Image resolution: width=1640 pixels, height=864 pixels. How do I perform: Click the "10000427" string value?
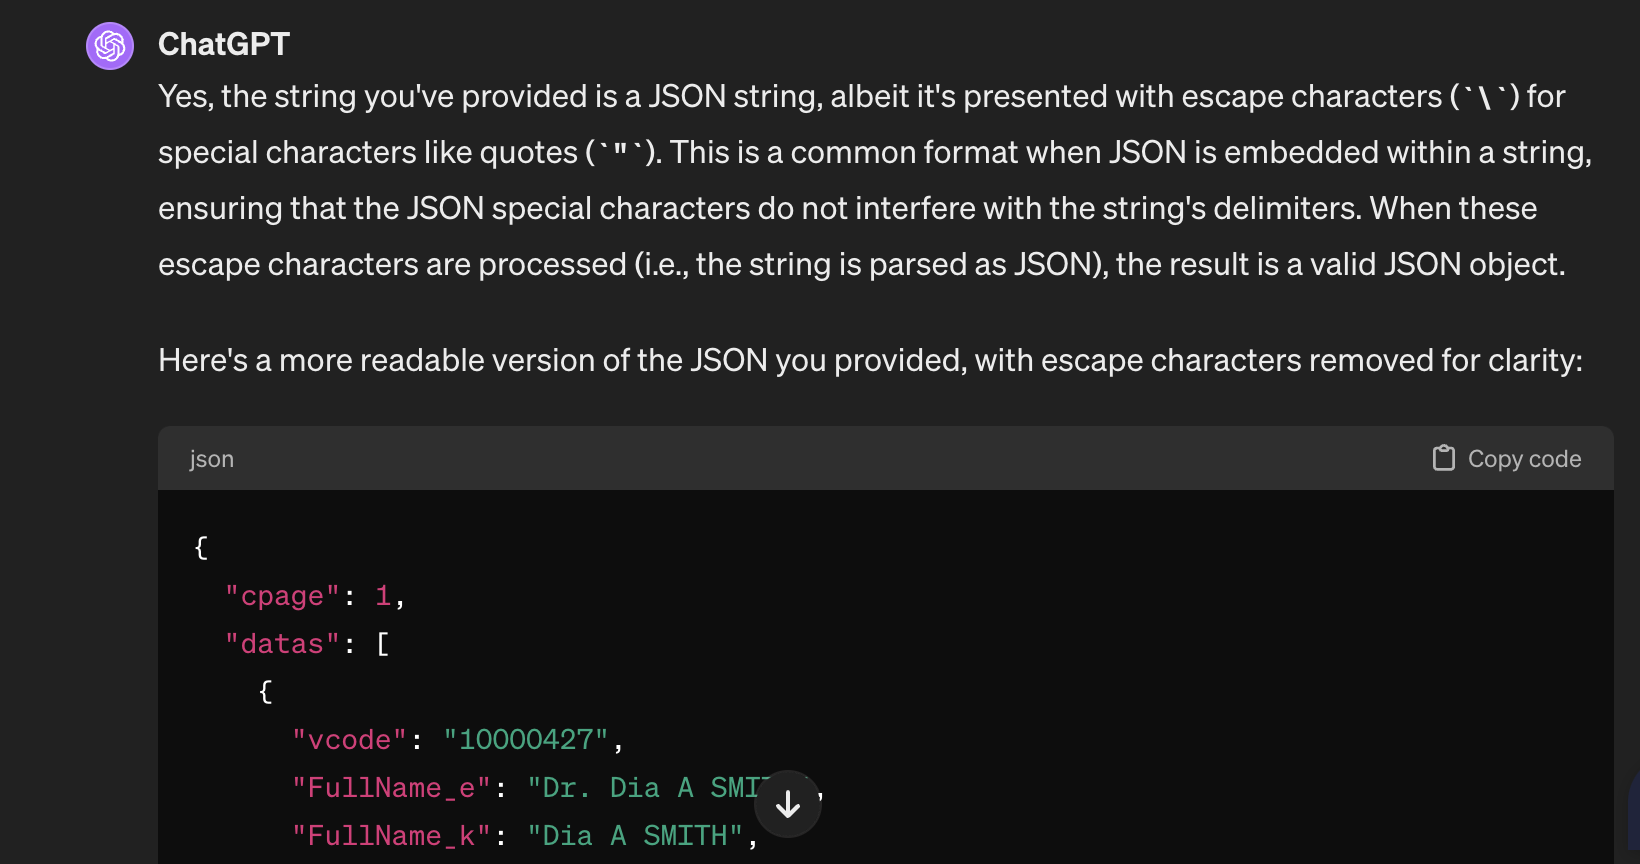tap(526, 740)
